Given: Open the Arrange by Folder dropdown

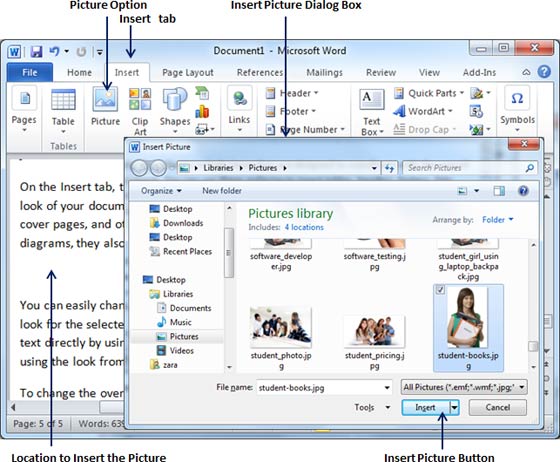Looking at the screenshot, I should pos(498,220).
